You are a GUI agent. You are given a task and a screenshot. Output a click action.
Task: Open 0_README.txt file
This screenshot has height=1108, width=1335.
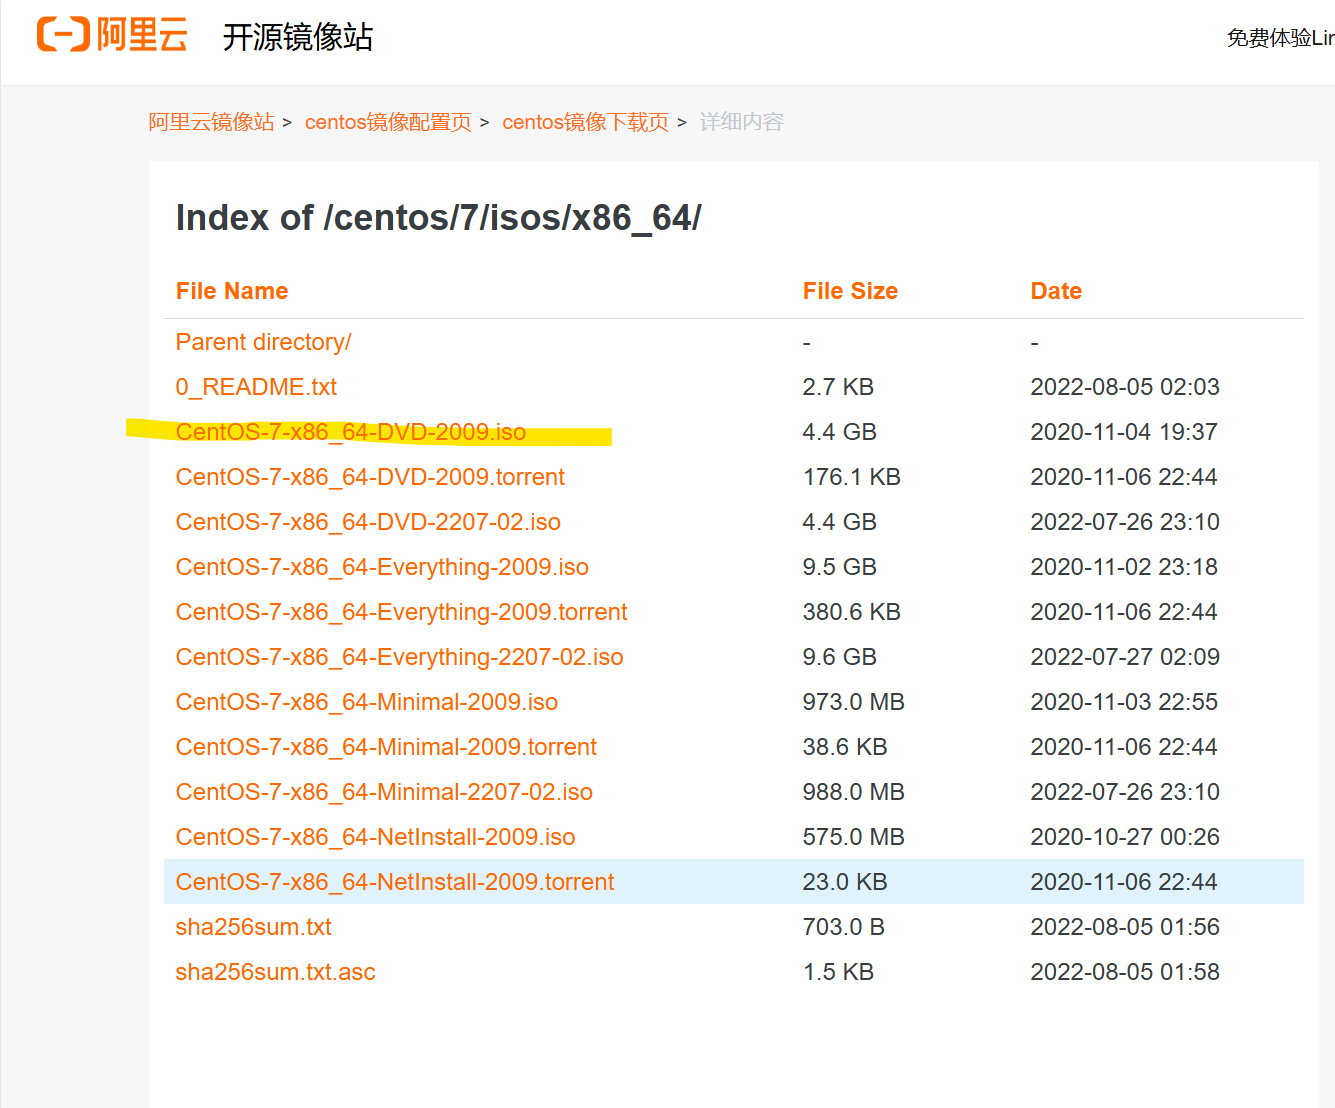[256, 387]
